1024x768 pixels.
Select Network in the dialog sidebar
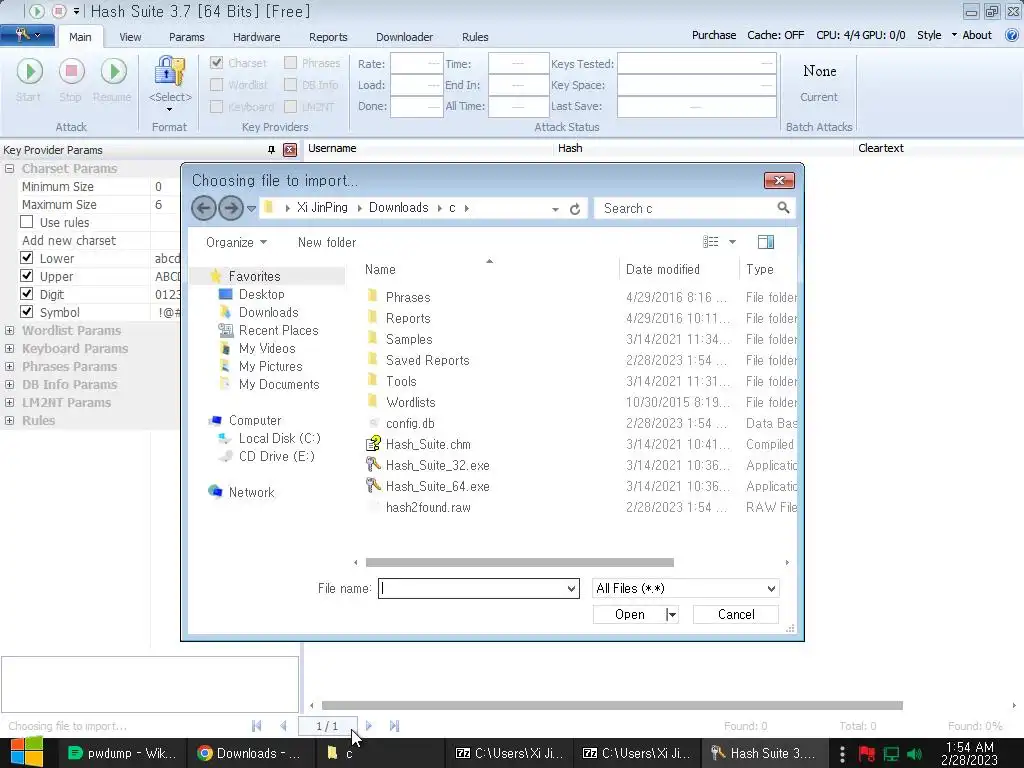[251, 492]
